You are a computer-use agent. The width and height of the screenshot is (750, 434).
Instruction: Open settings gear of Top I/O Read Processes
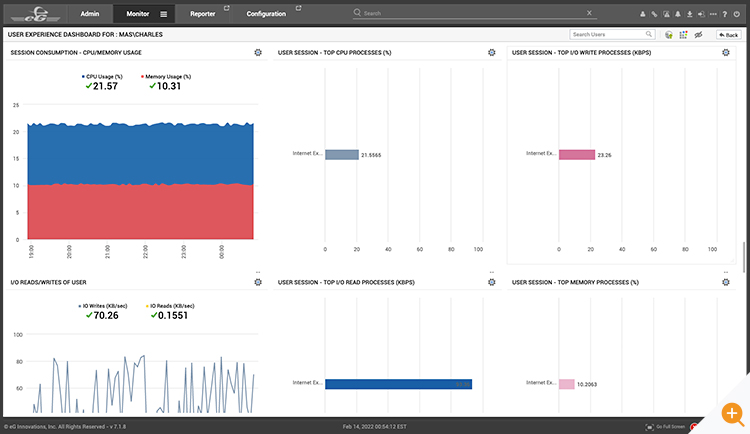(492, 282)
